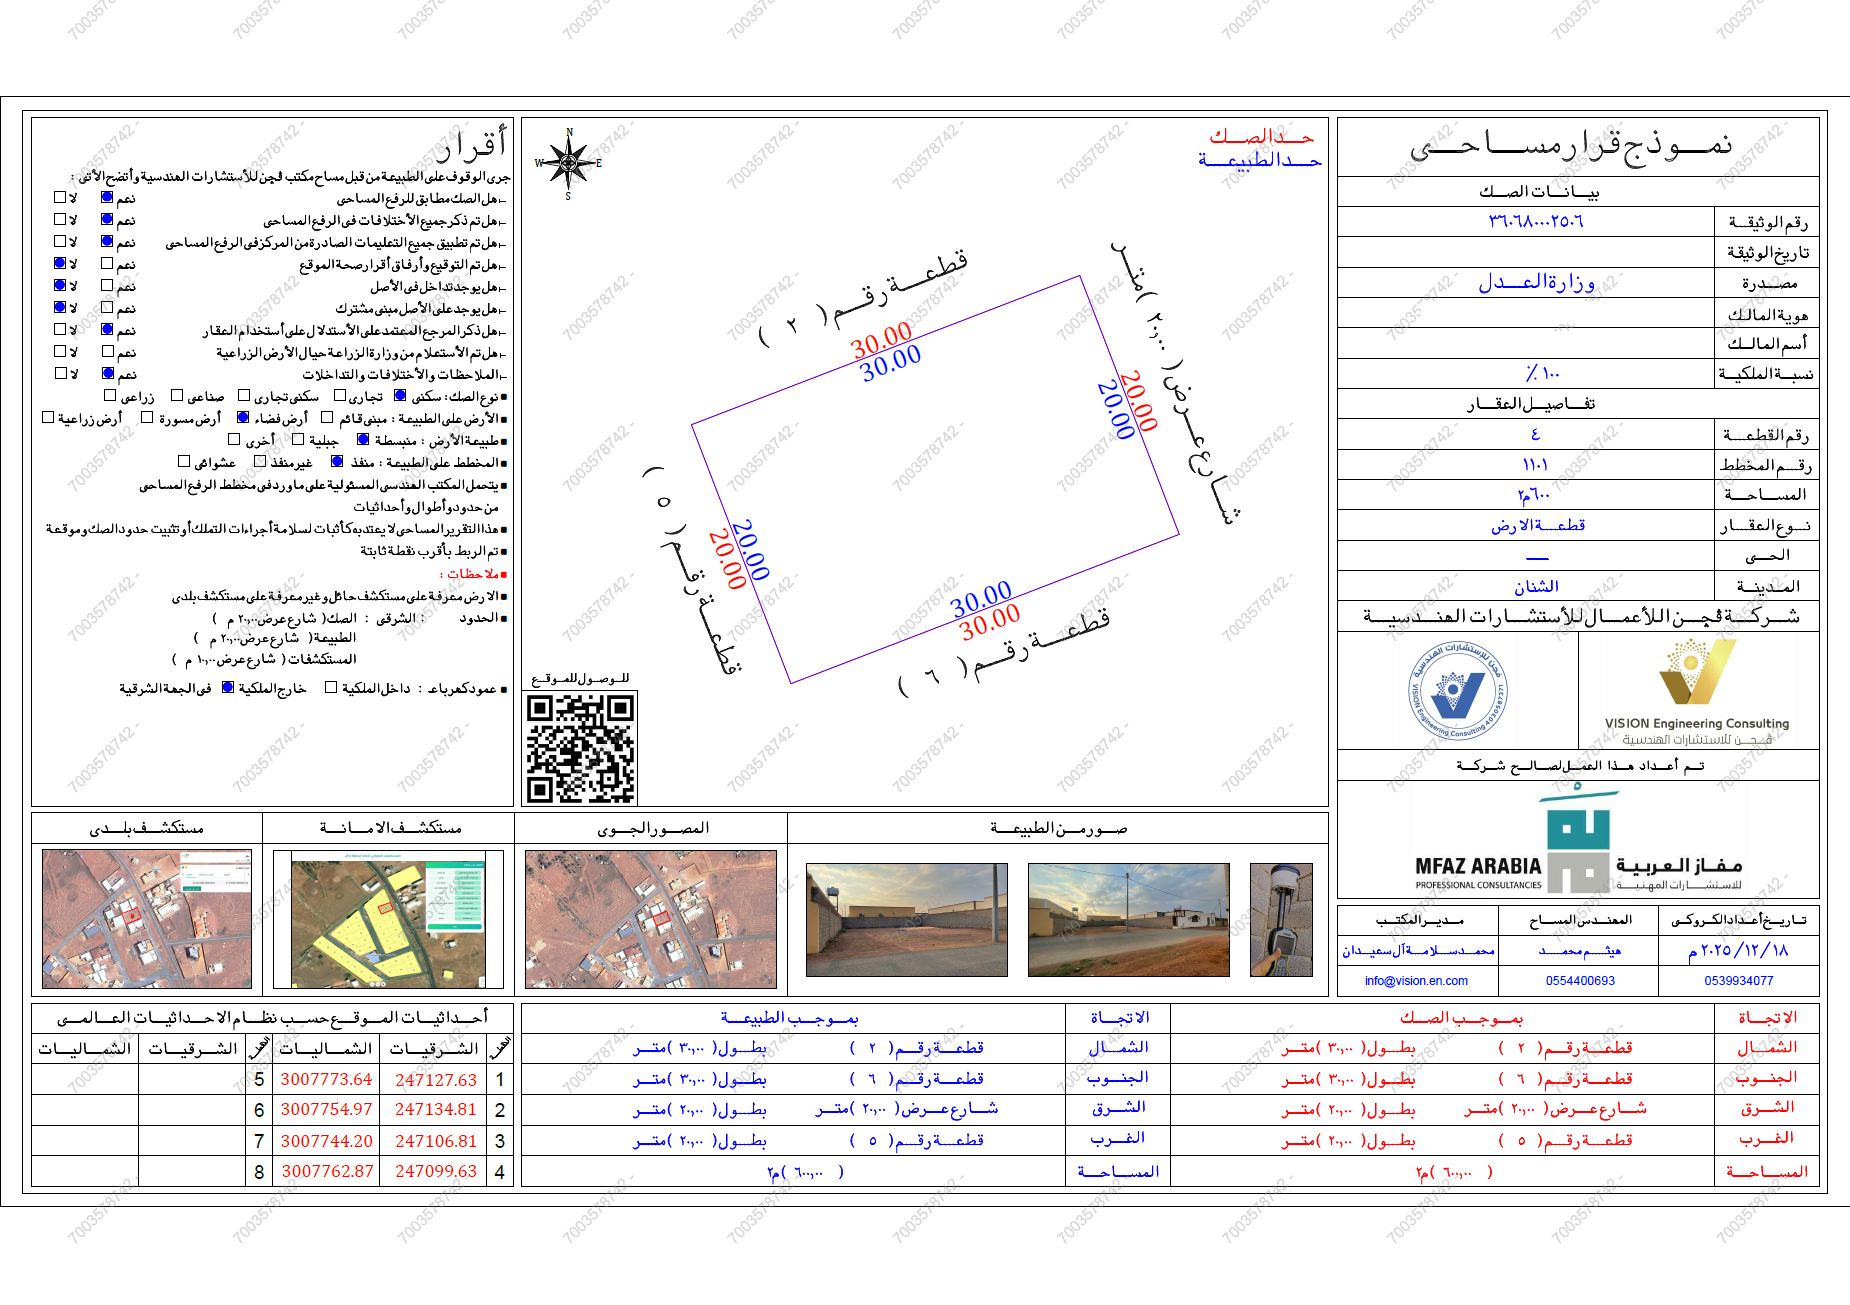Viewport: 1850px width, 1305px height.
Task: Open the second site photo with buildings
Action: (1129, 920)
